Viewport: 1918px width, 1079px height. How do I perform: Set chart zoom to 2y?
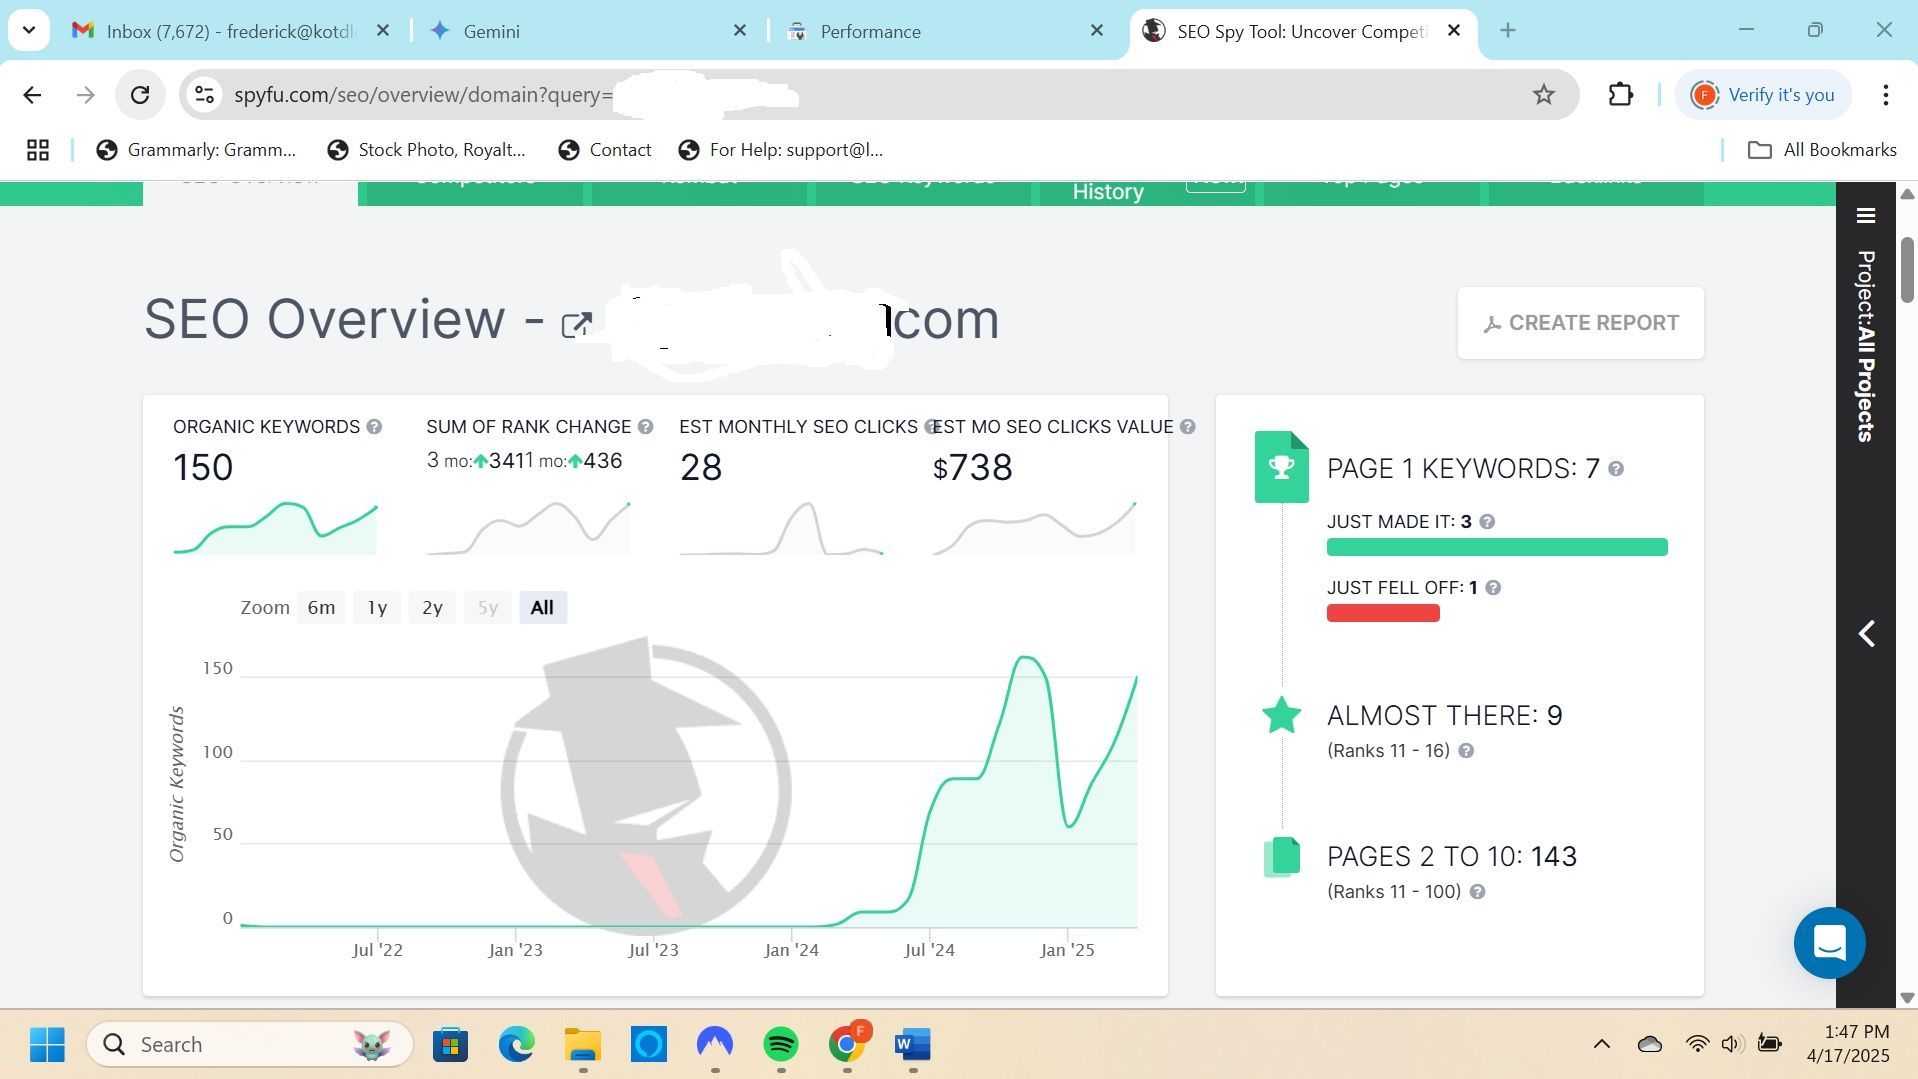pos(432,608)
